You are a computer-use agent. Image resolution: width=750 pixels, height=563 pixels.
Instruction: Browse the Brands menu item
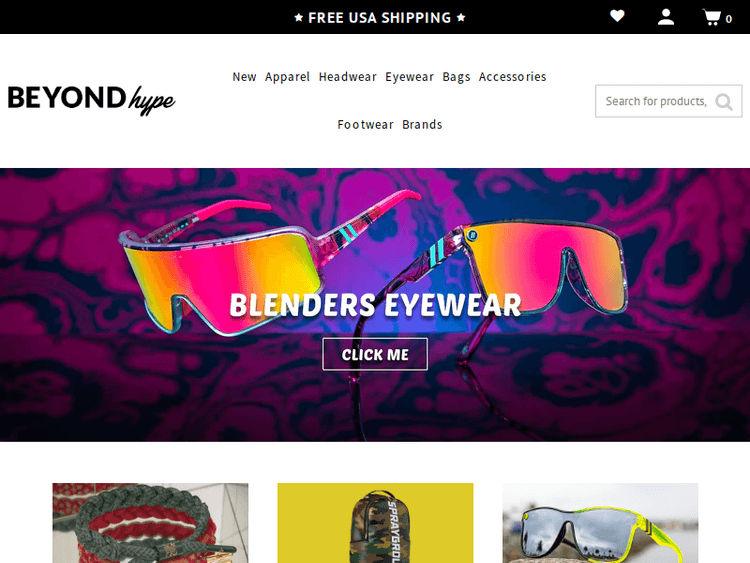tap(422, 125)
